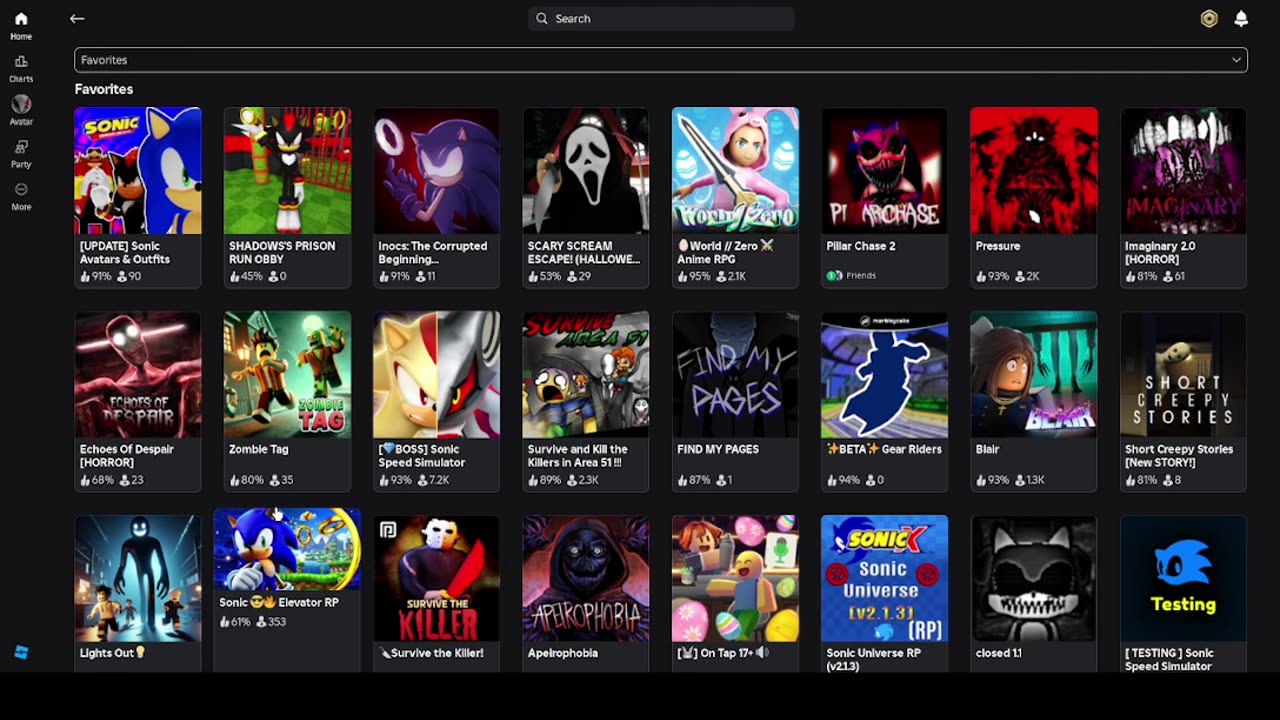Click the Apeirophobia title text
Viewport: 1280px width, 720px height.
coord(563,653)
